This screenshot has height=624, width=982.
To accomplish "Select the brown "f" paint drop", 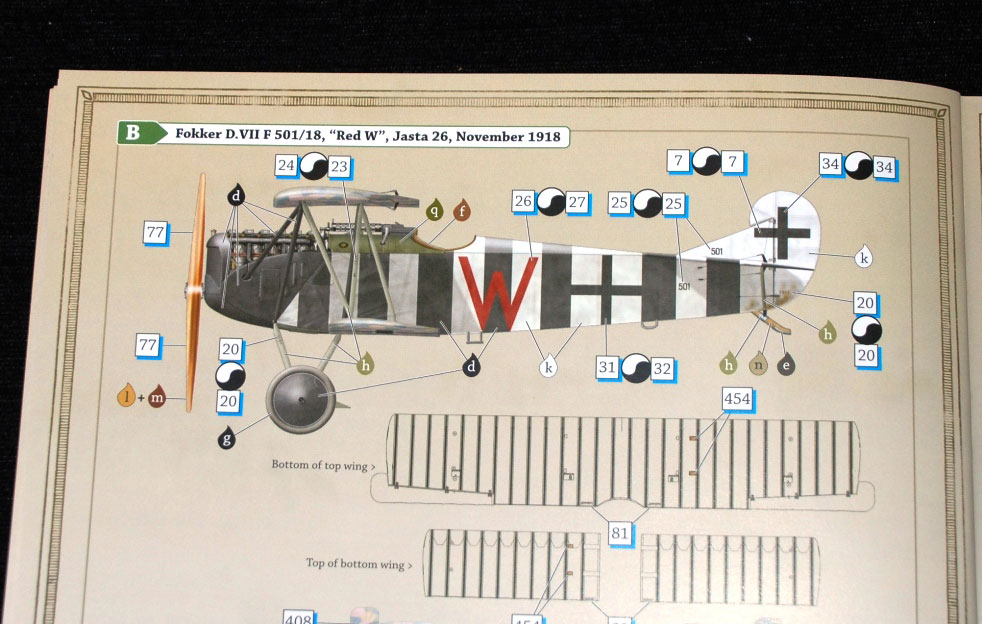I will tap(461, 211).
